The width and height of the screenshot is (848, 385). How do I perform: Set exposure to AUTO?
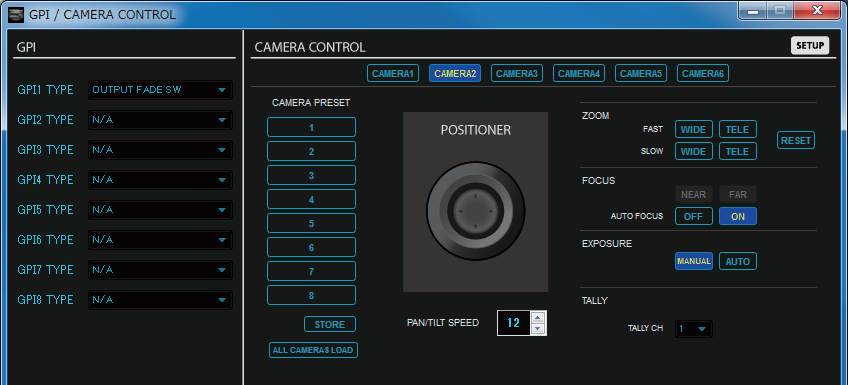tap(738, 261)
